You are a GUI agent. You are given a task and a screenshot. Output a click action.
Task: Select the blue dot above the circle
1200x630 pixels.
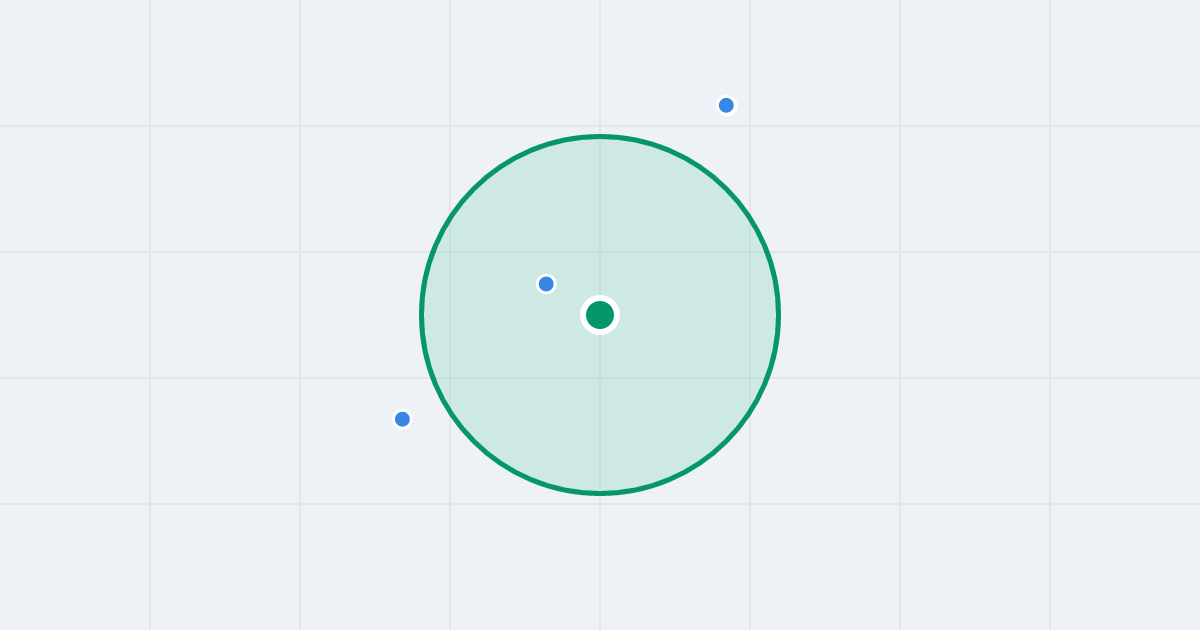(726, 105)
